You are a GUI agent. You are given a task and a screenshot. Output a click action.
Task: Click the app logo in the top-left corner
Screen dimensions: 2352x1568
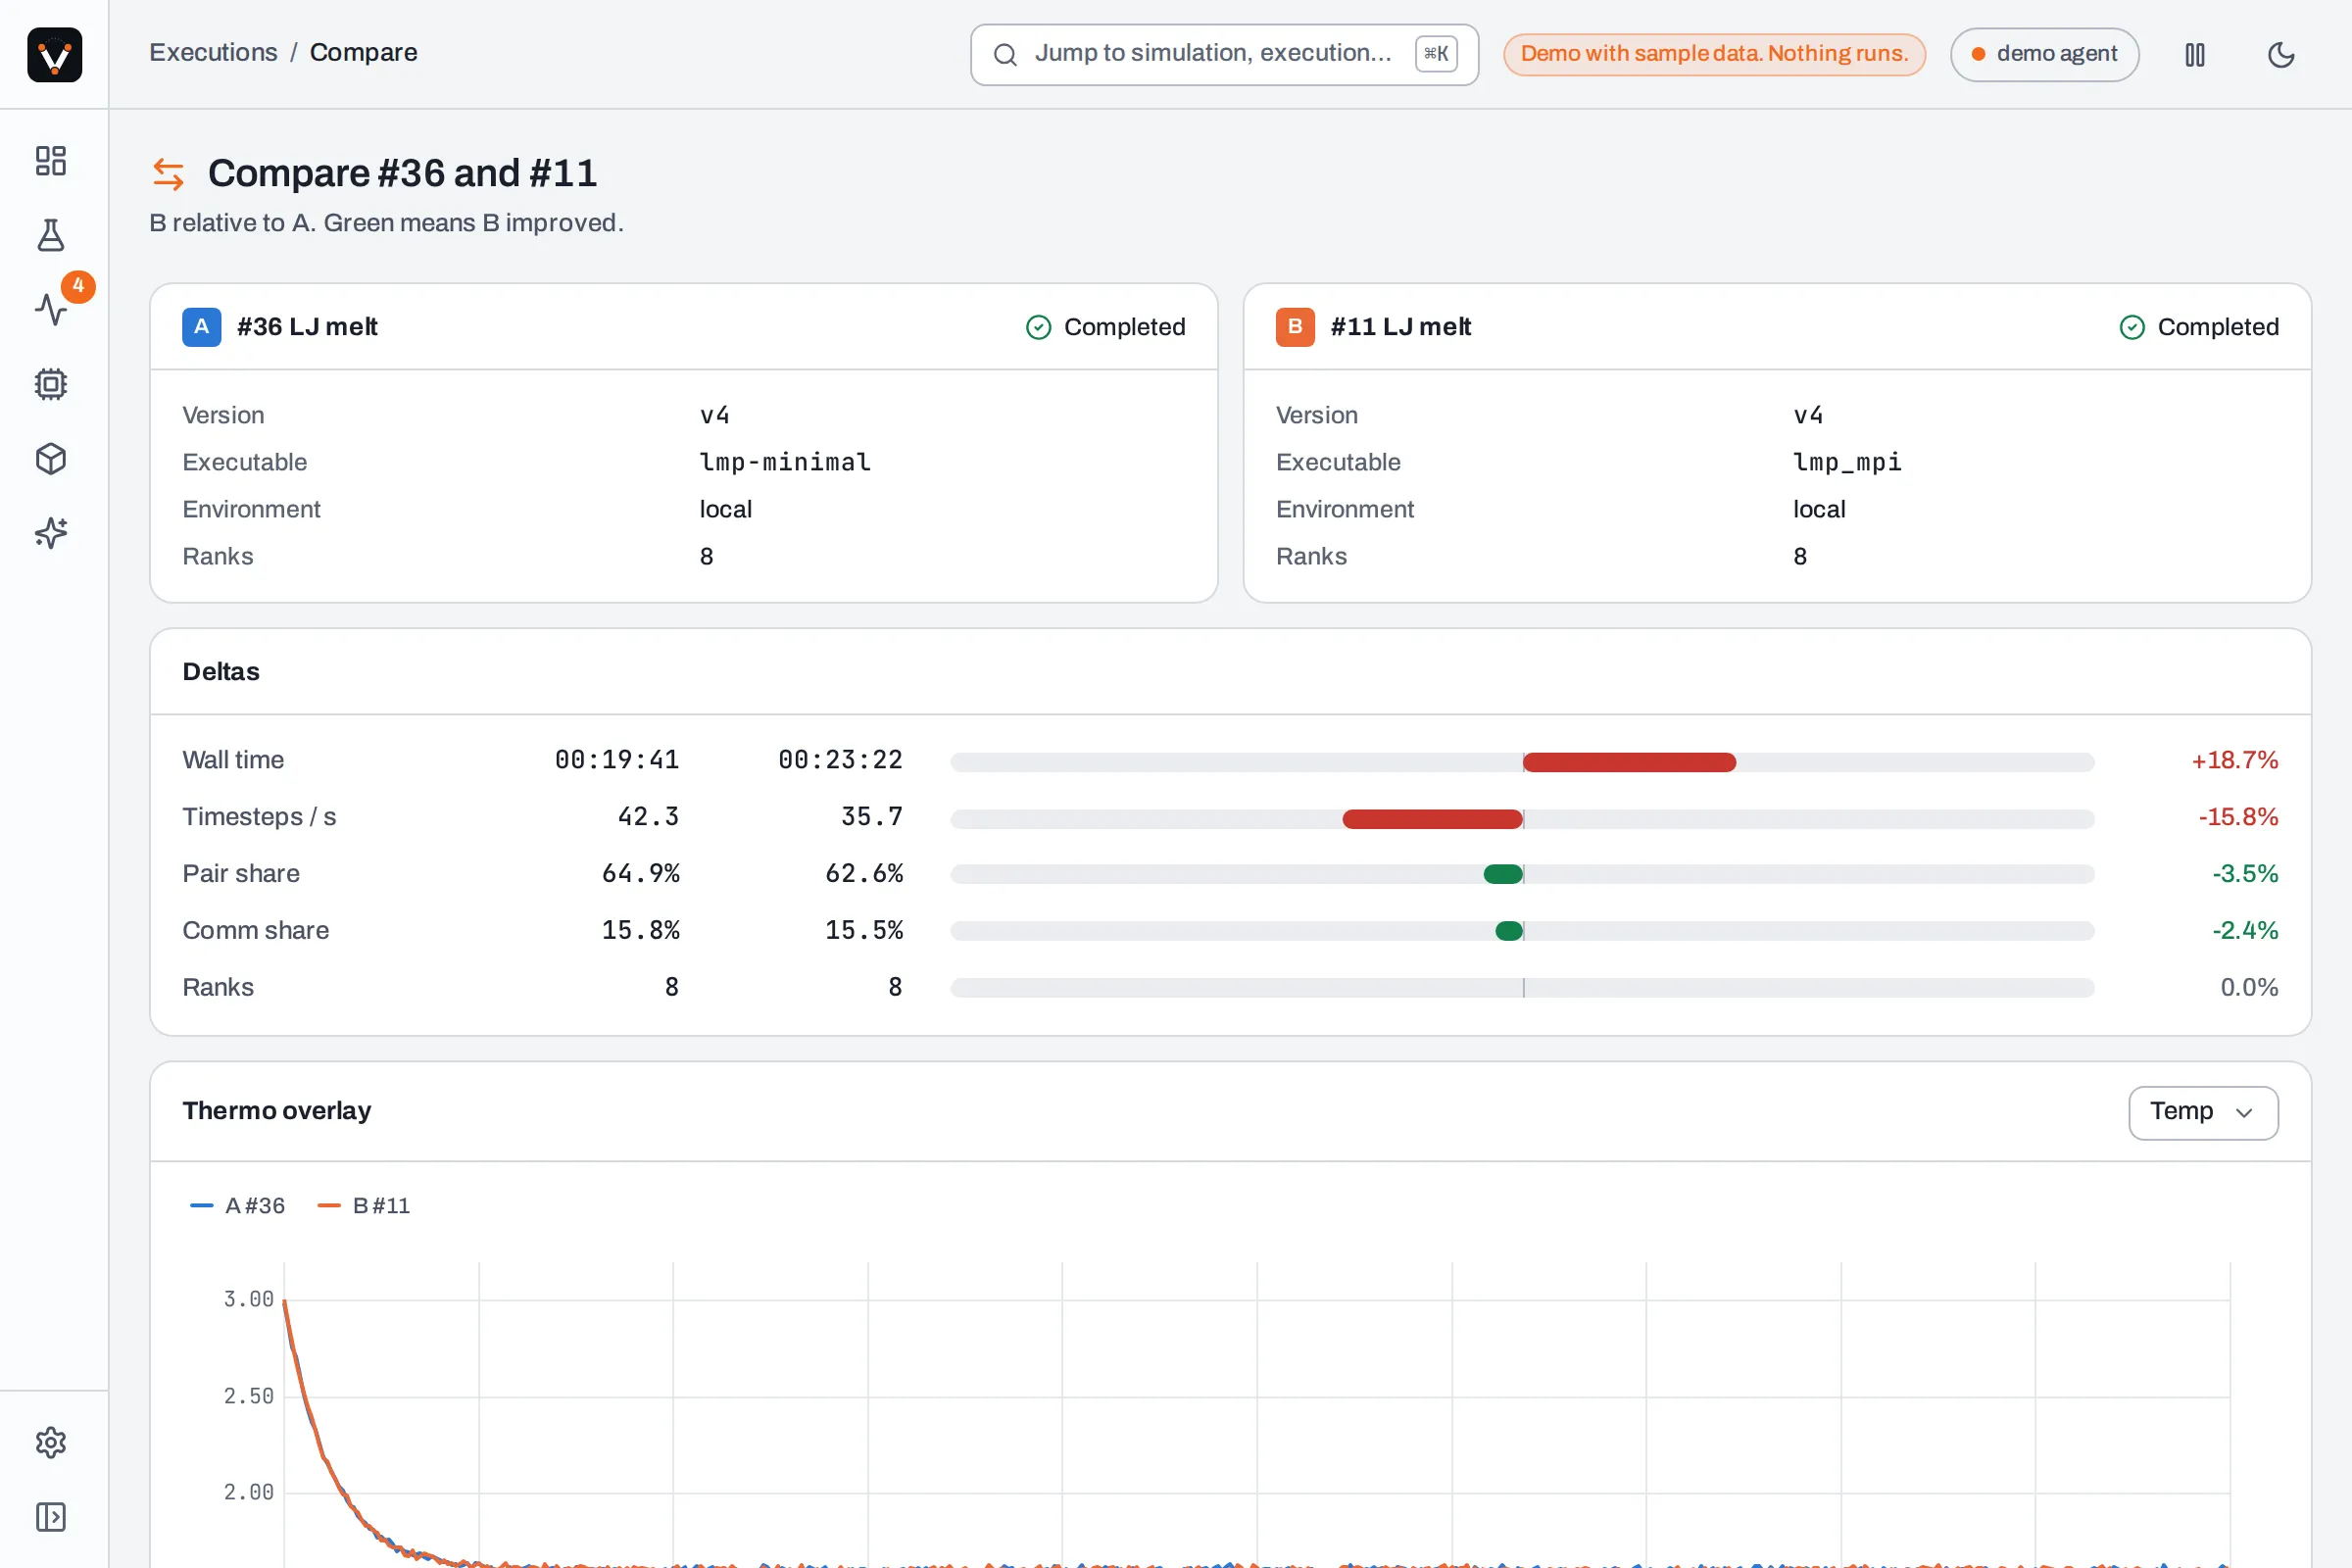tap(54, 54)
